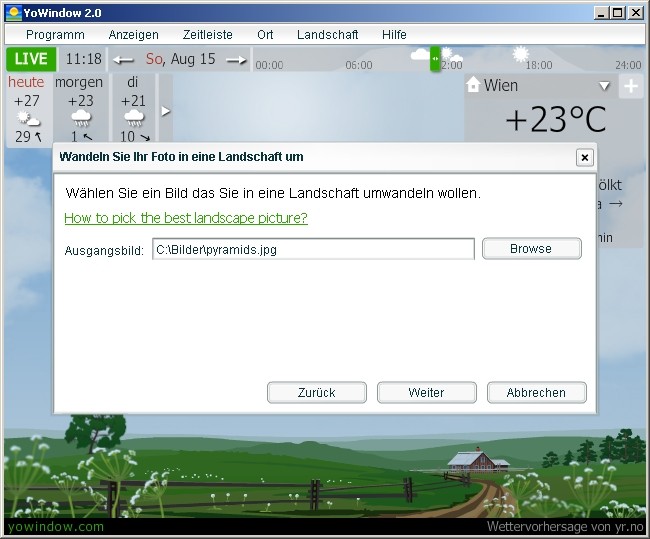The image size is (650, 539).
Task: Expand more forecast days with arrow
Action: [x=166, y=111]
